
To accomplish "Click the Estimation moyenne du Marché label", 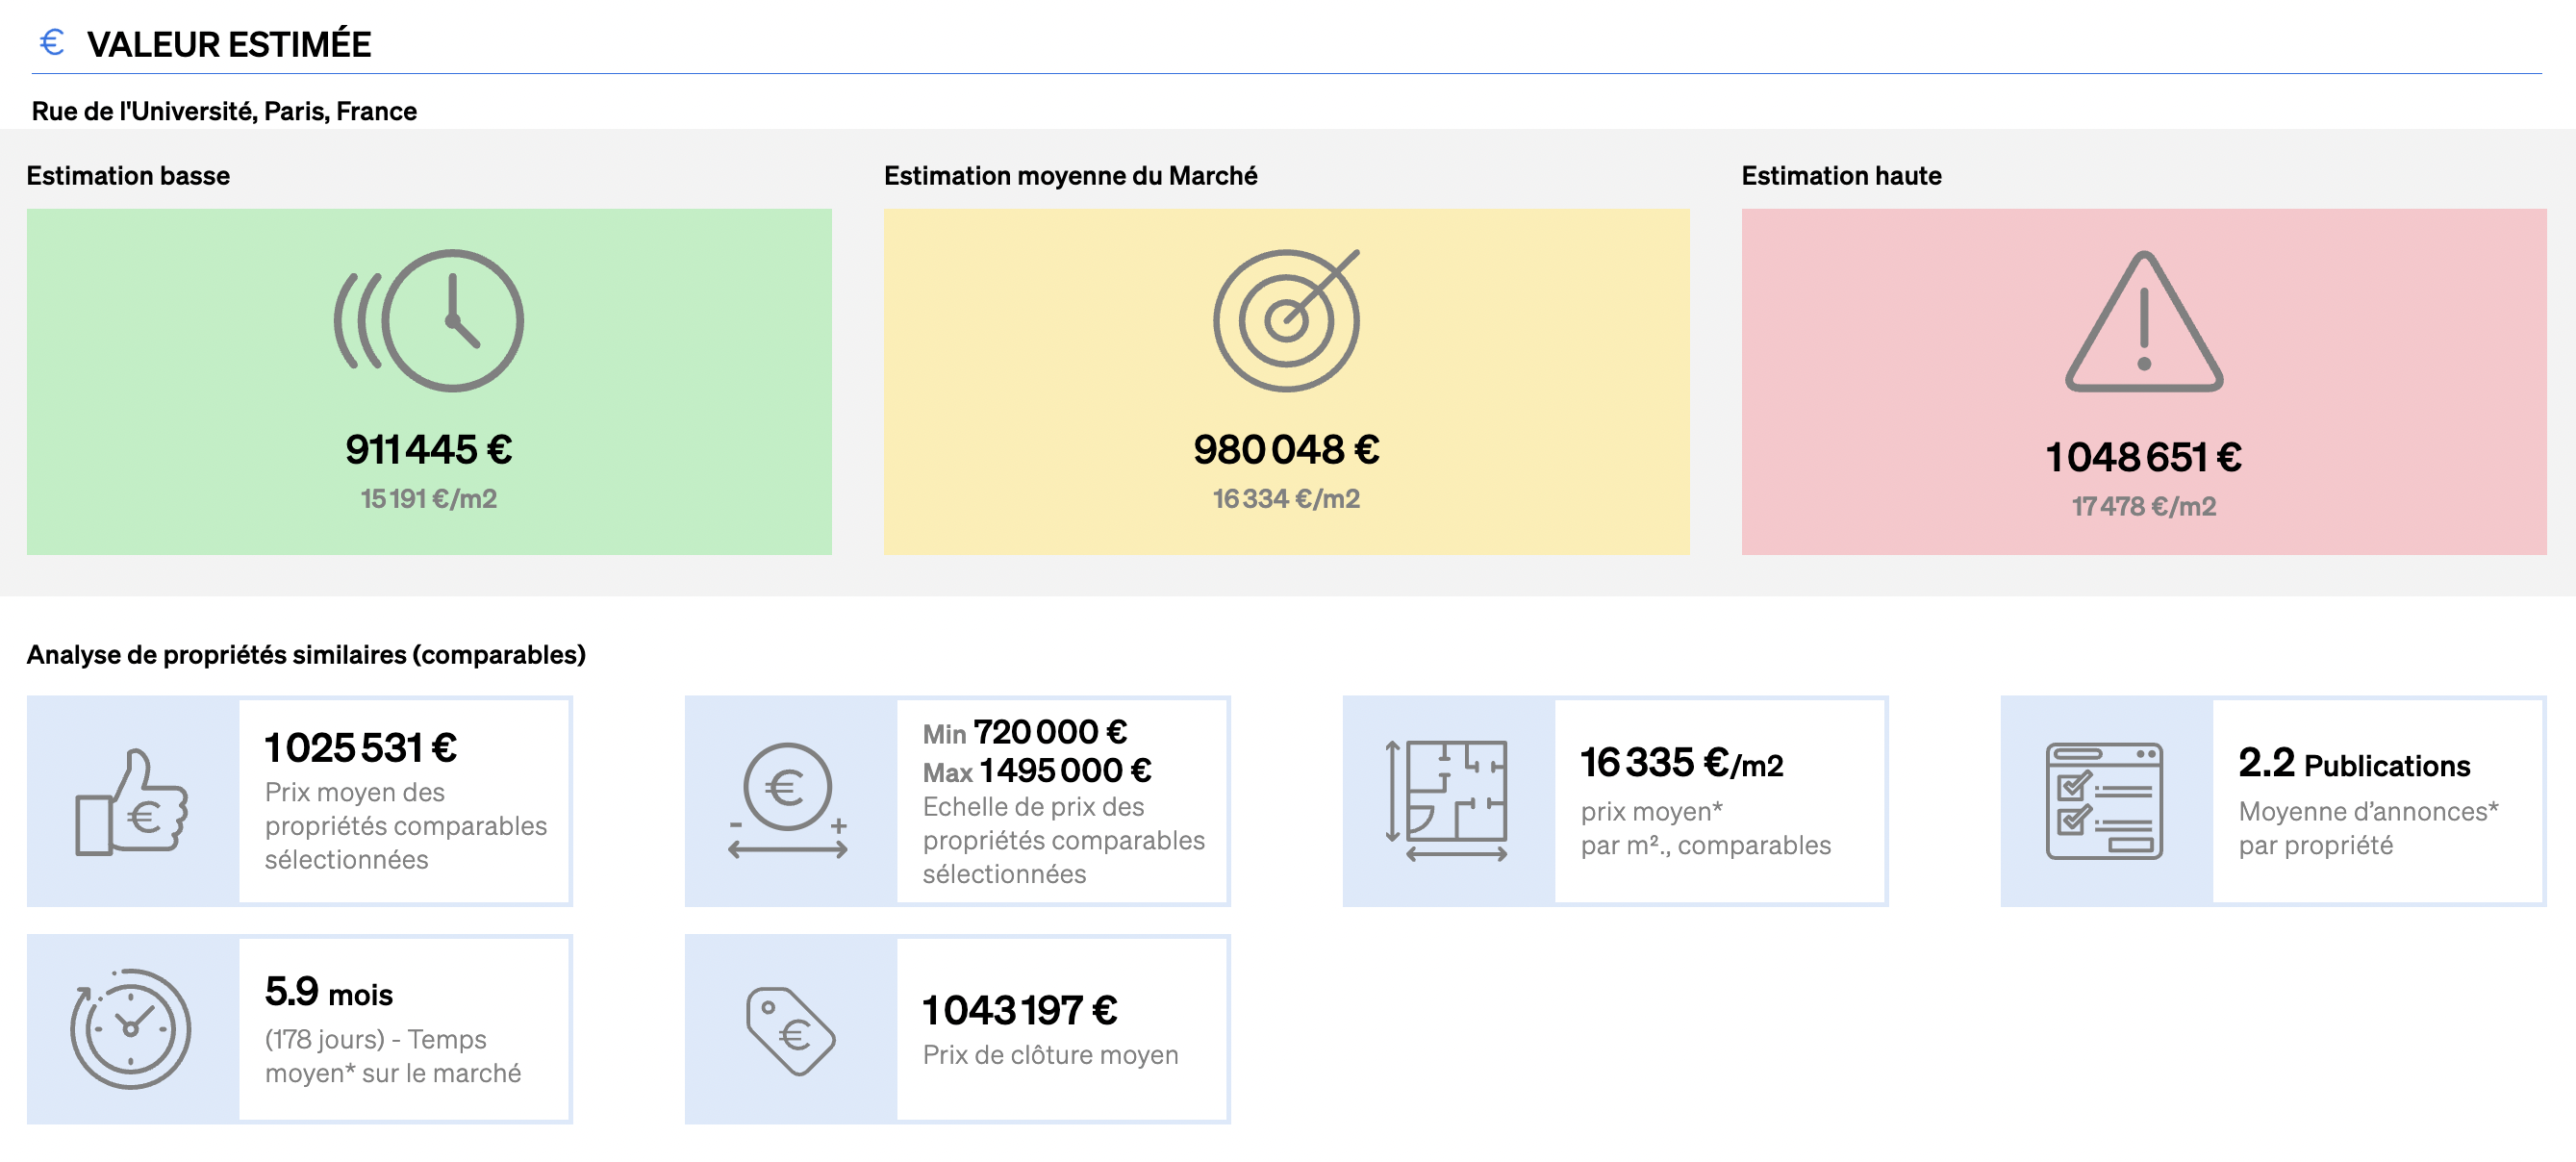I will click(1070, 176).
